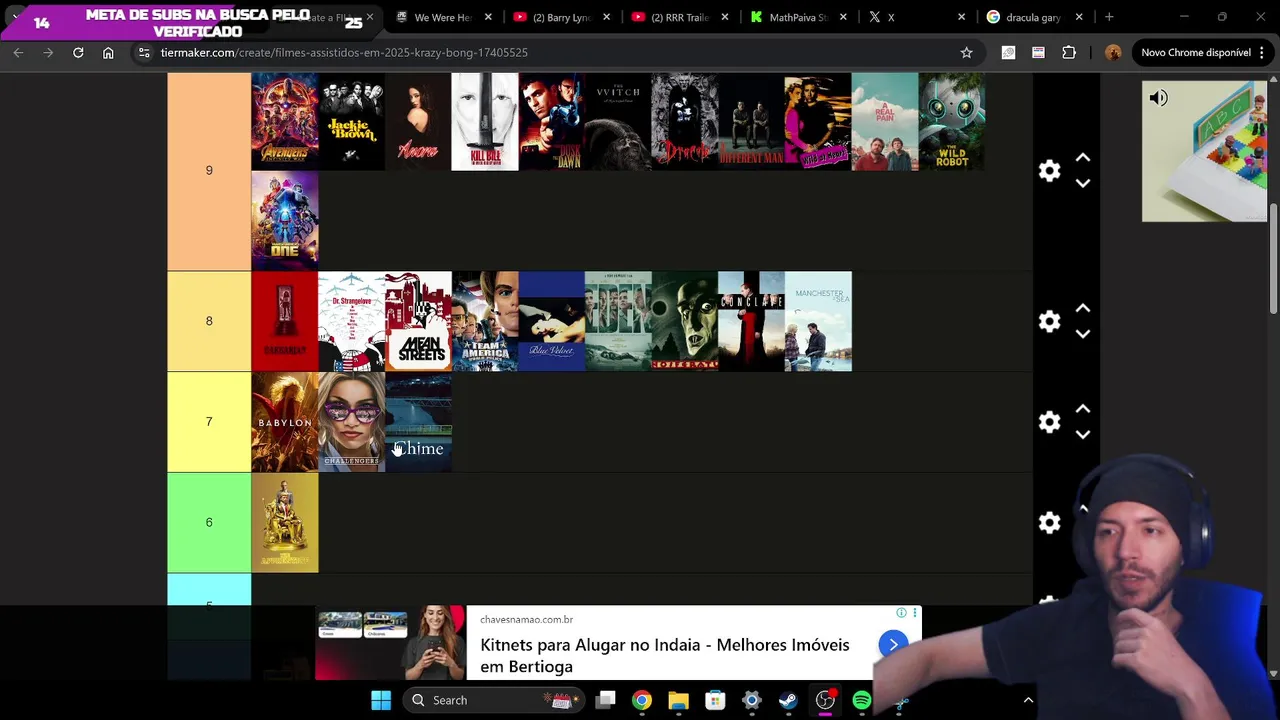Select the Chime poster
The image size is (1280, 720).
coord(418,422)
